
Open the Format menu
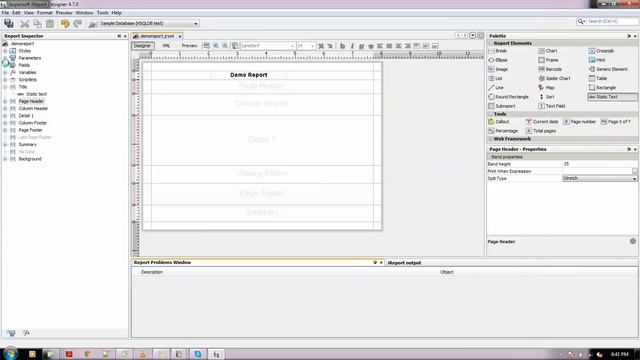pos(44,13)
